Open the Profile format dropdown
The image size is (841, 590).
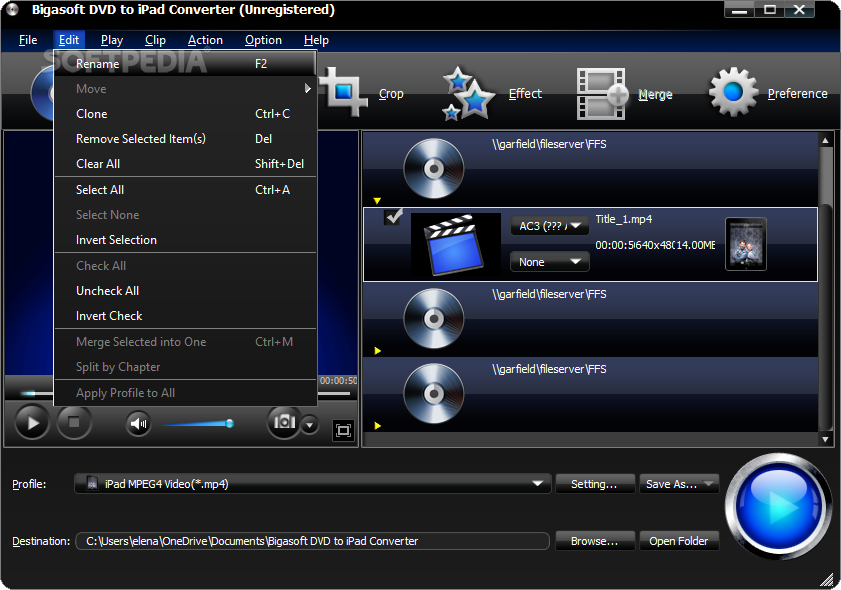click(313, 484)
